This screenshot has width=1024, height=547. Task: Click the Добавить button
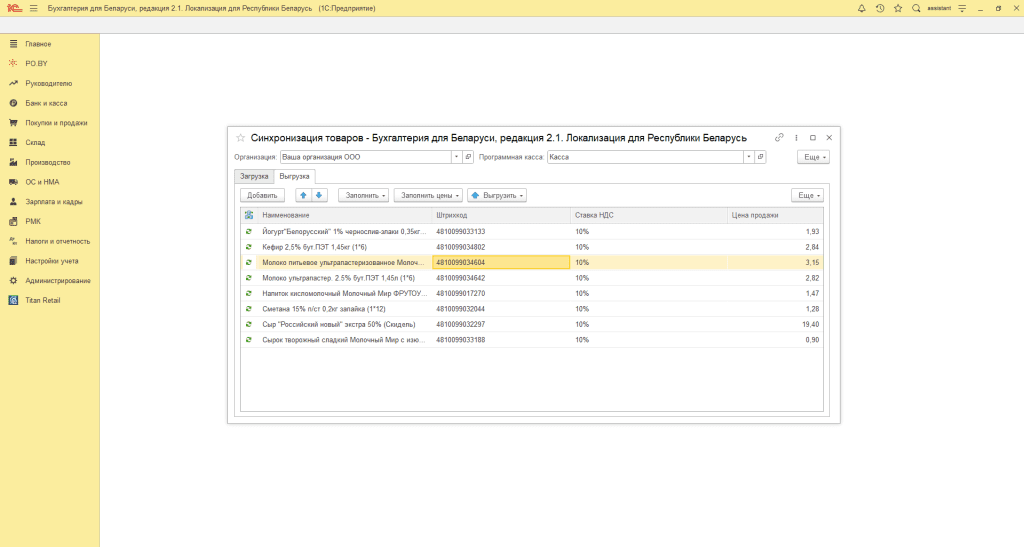coord(263,195)
